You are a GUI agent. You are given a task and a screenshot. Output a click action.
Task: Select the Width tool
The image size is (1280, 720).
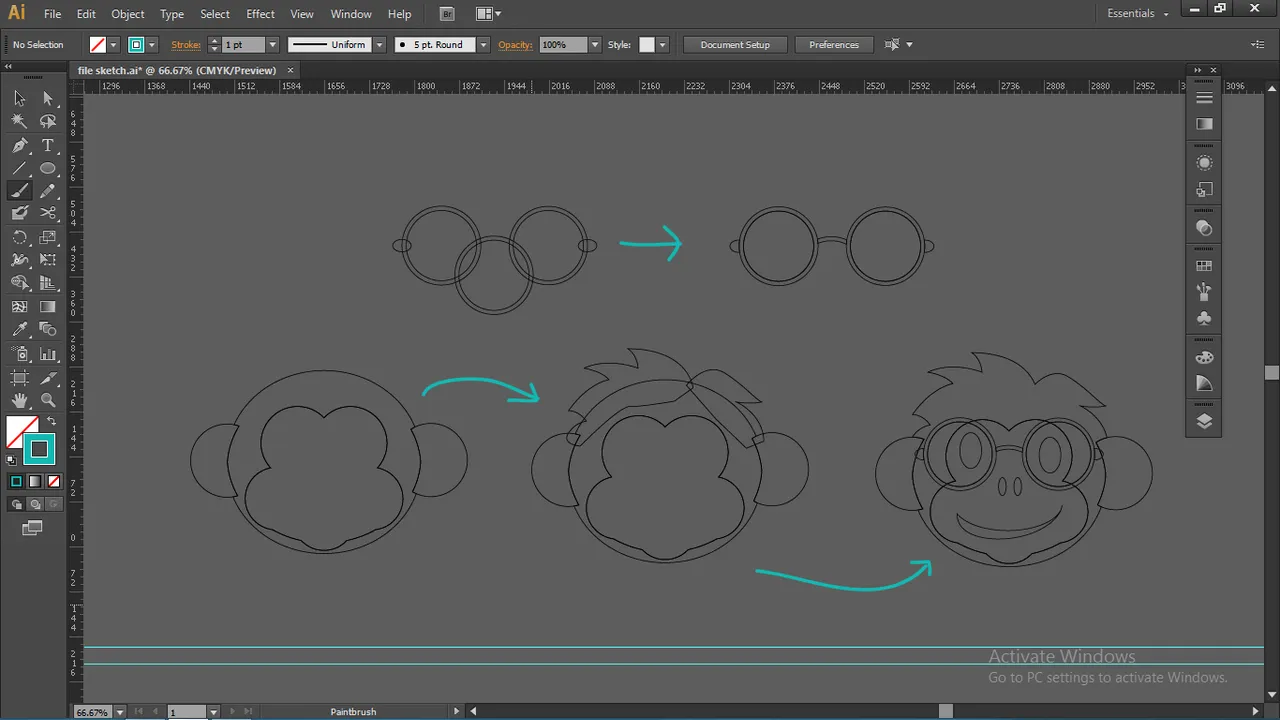pos(19,260)
